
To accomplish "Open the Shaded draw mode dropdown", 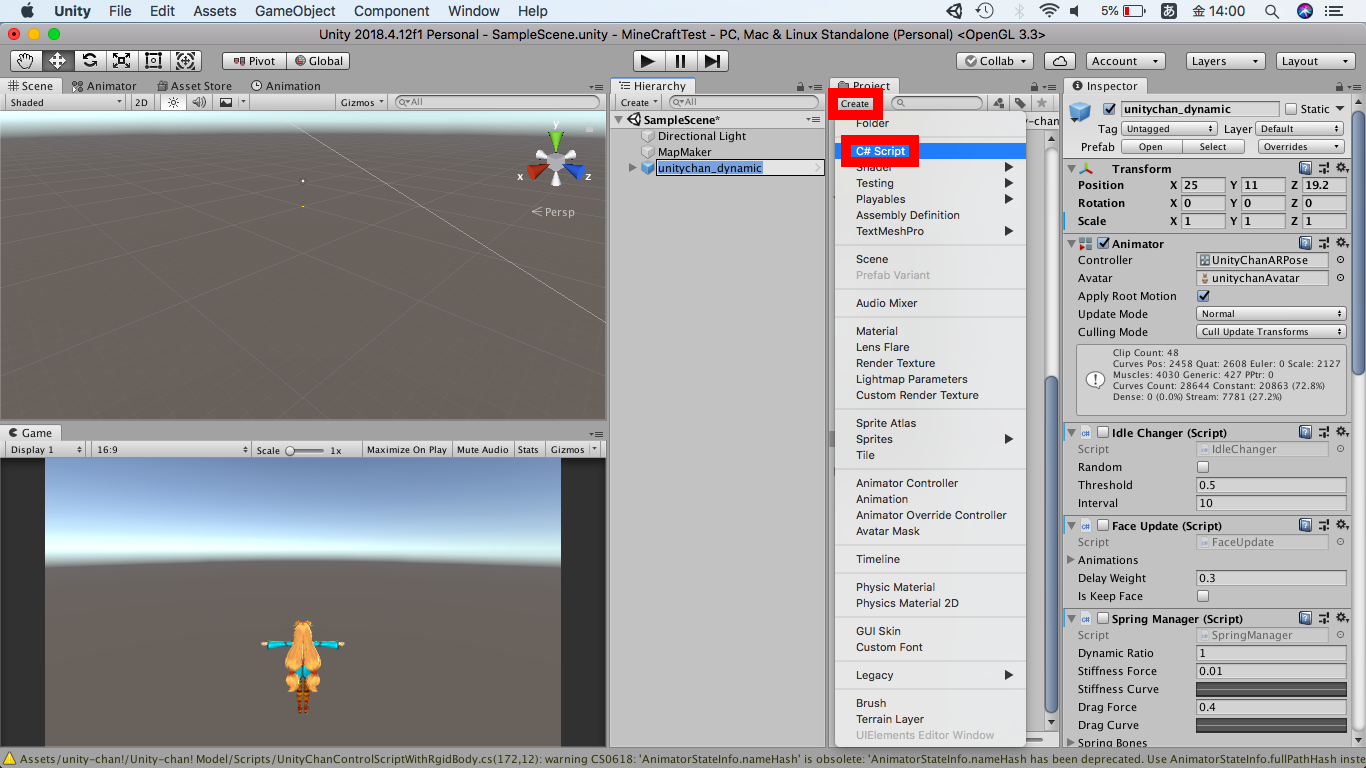I will point(67,102).
